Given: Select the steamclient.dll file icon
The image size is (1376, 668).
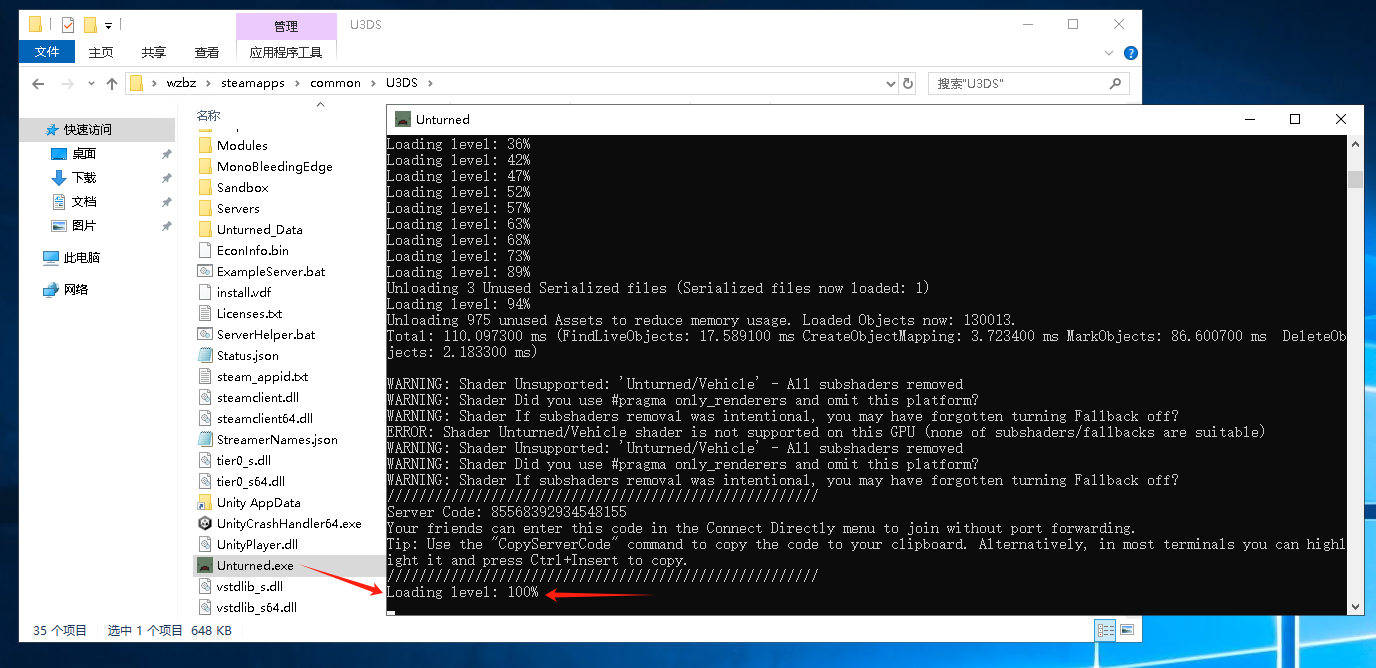Looking at the screenshot, I should click(205, 397).
